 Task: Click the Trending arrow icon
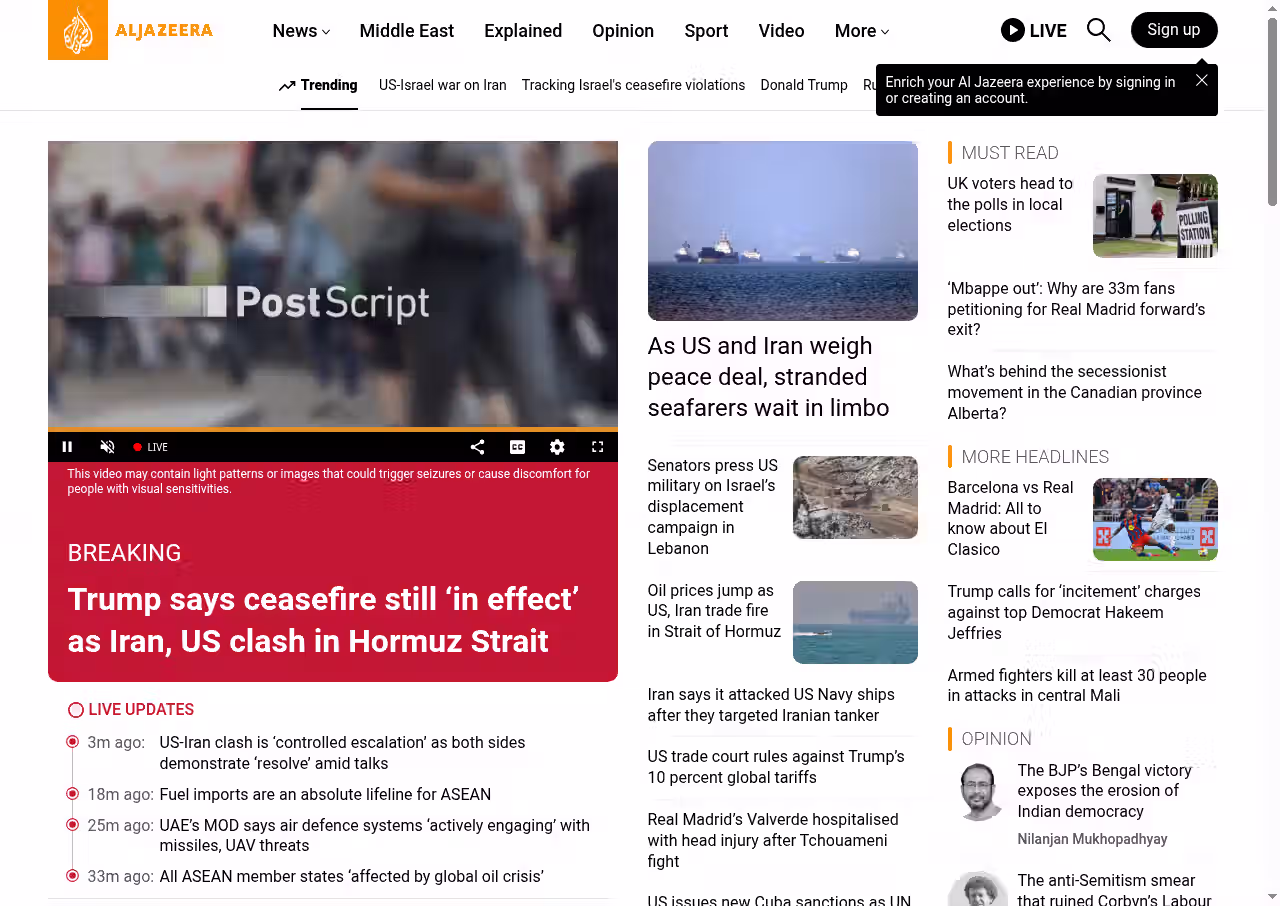coord(287,86)
